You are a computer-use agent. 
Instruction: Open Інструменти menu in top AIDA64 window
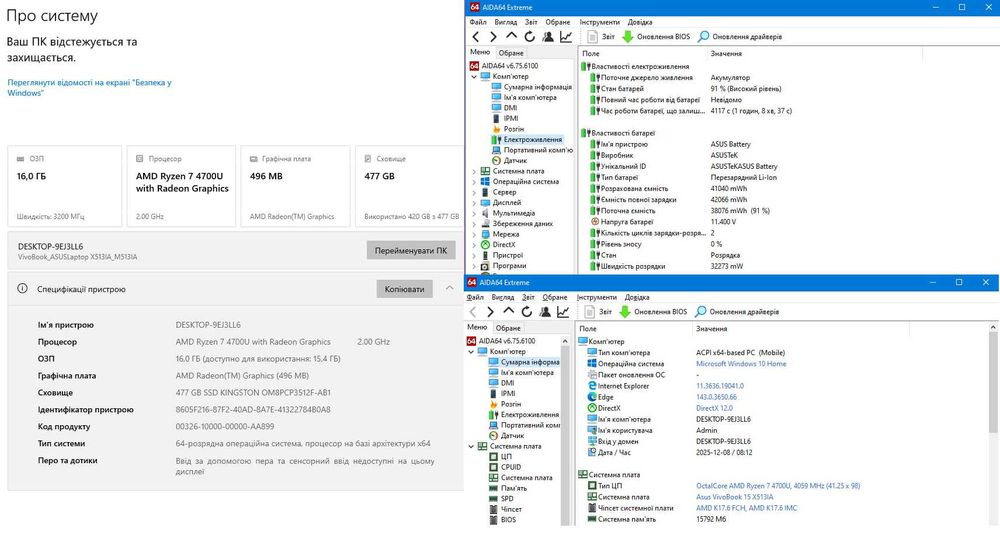[x=599, y=22]
